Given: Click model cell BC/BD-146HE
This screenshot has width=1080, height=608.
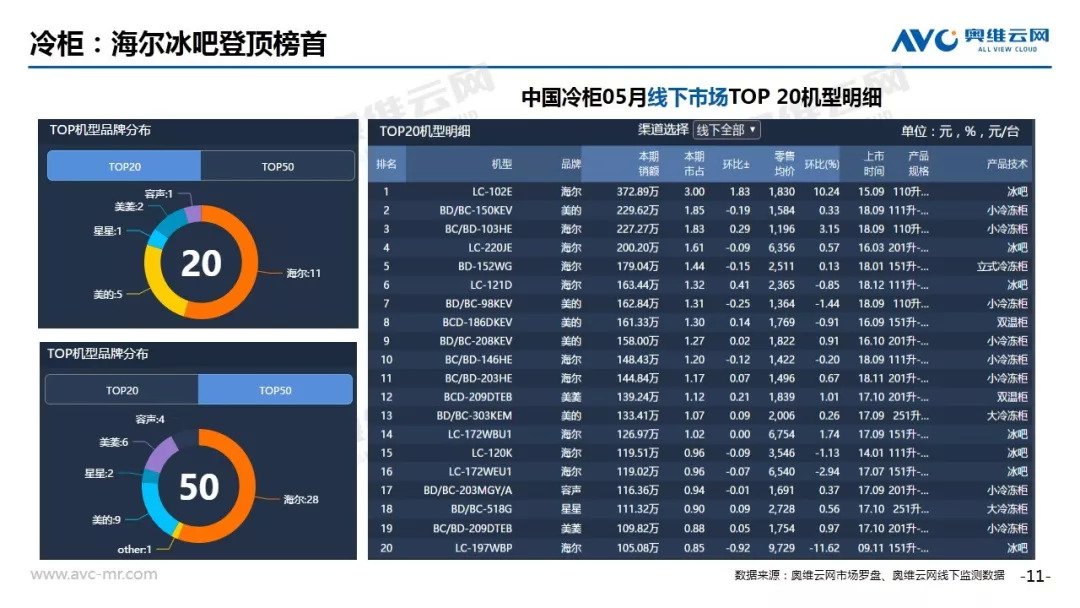Looking at the screenshot, I should click(x=478, y=359).
